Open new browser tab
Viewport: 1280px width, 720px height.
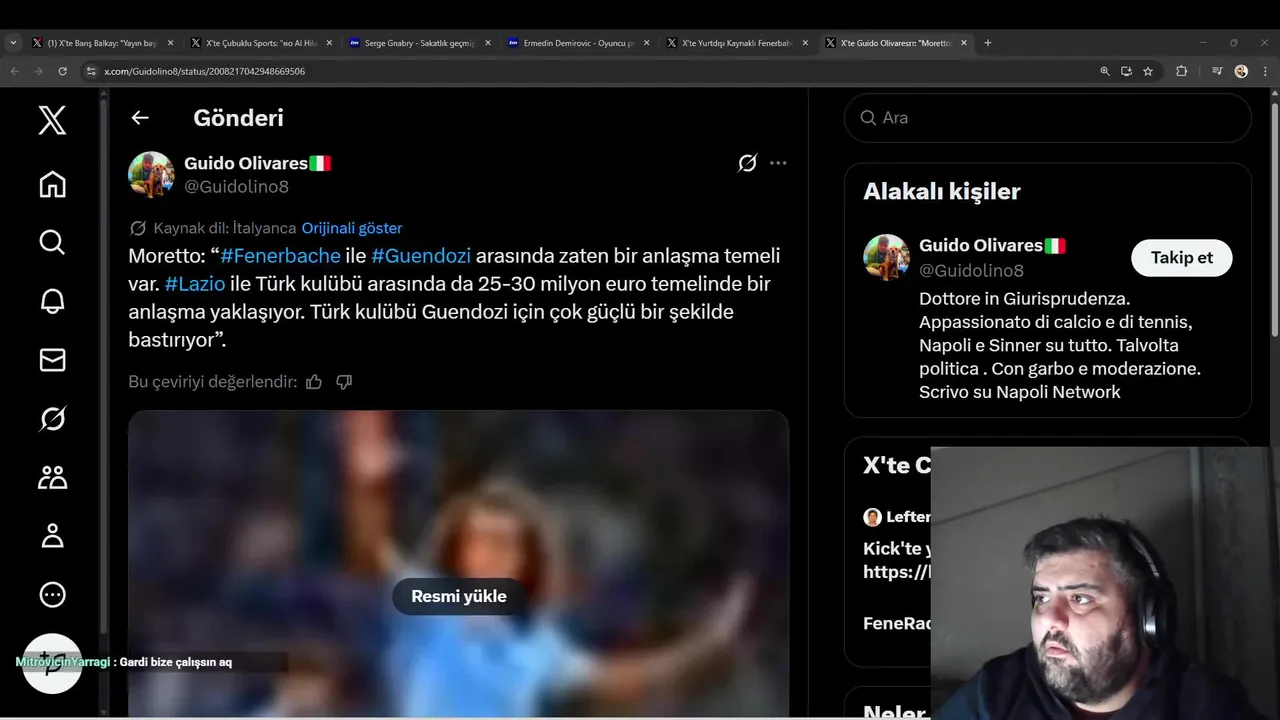click(988, 43)
